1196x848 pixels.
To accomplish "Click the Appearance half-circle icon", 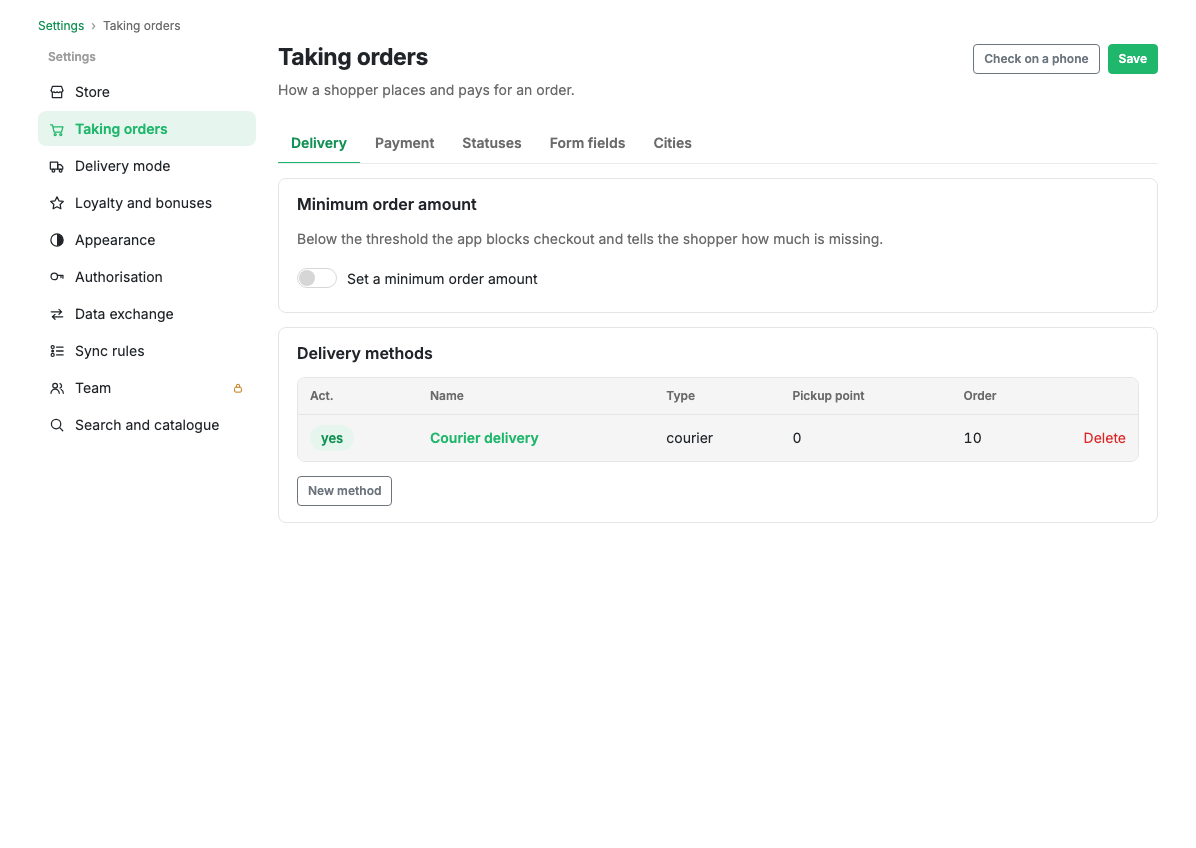I will (57, 240).
